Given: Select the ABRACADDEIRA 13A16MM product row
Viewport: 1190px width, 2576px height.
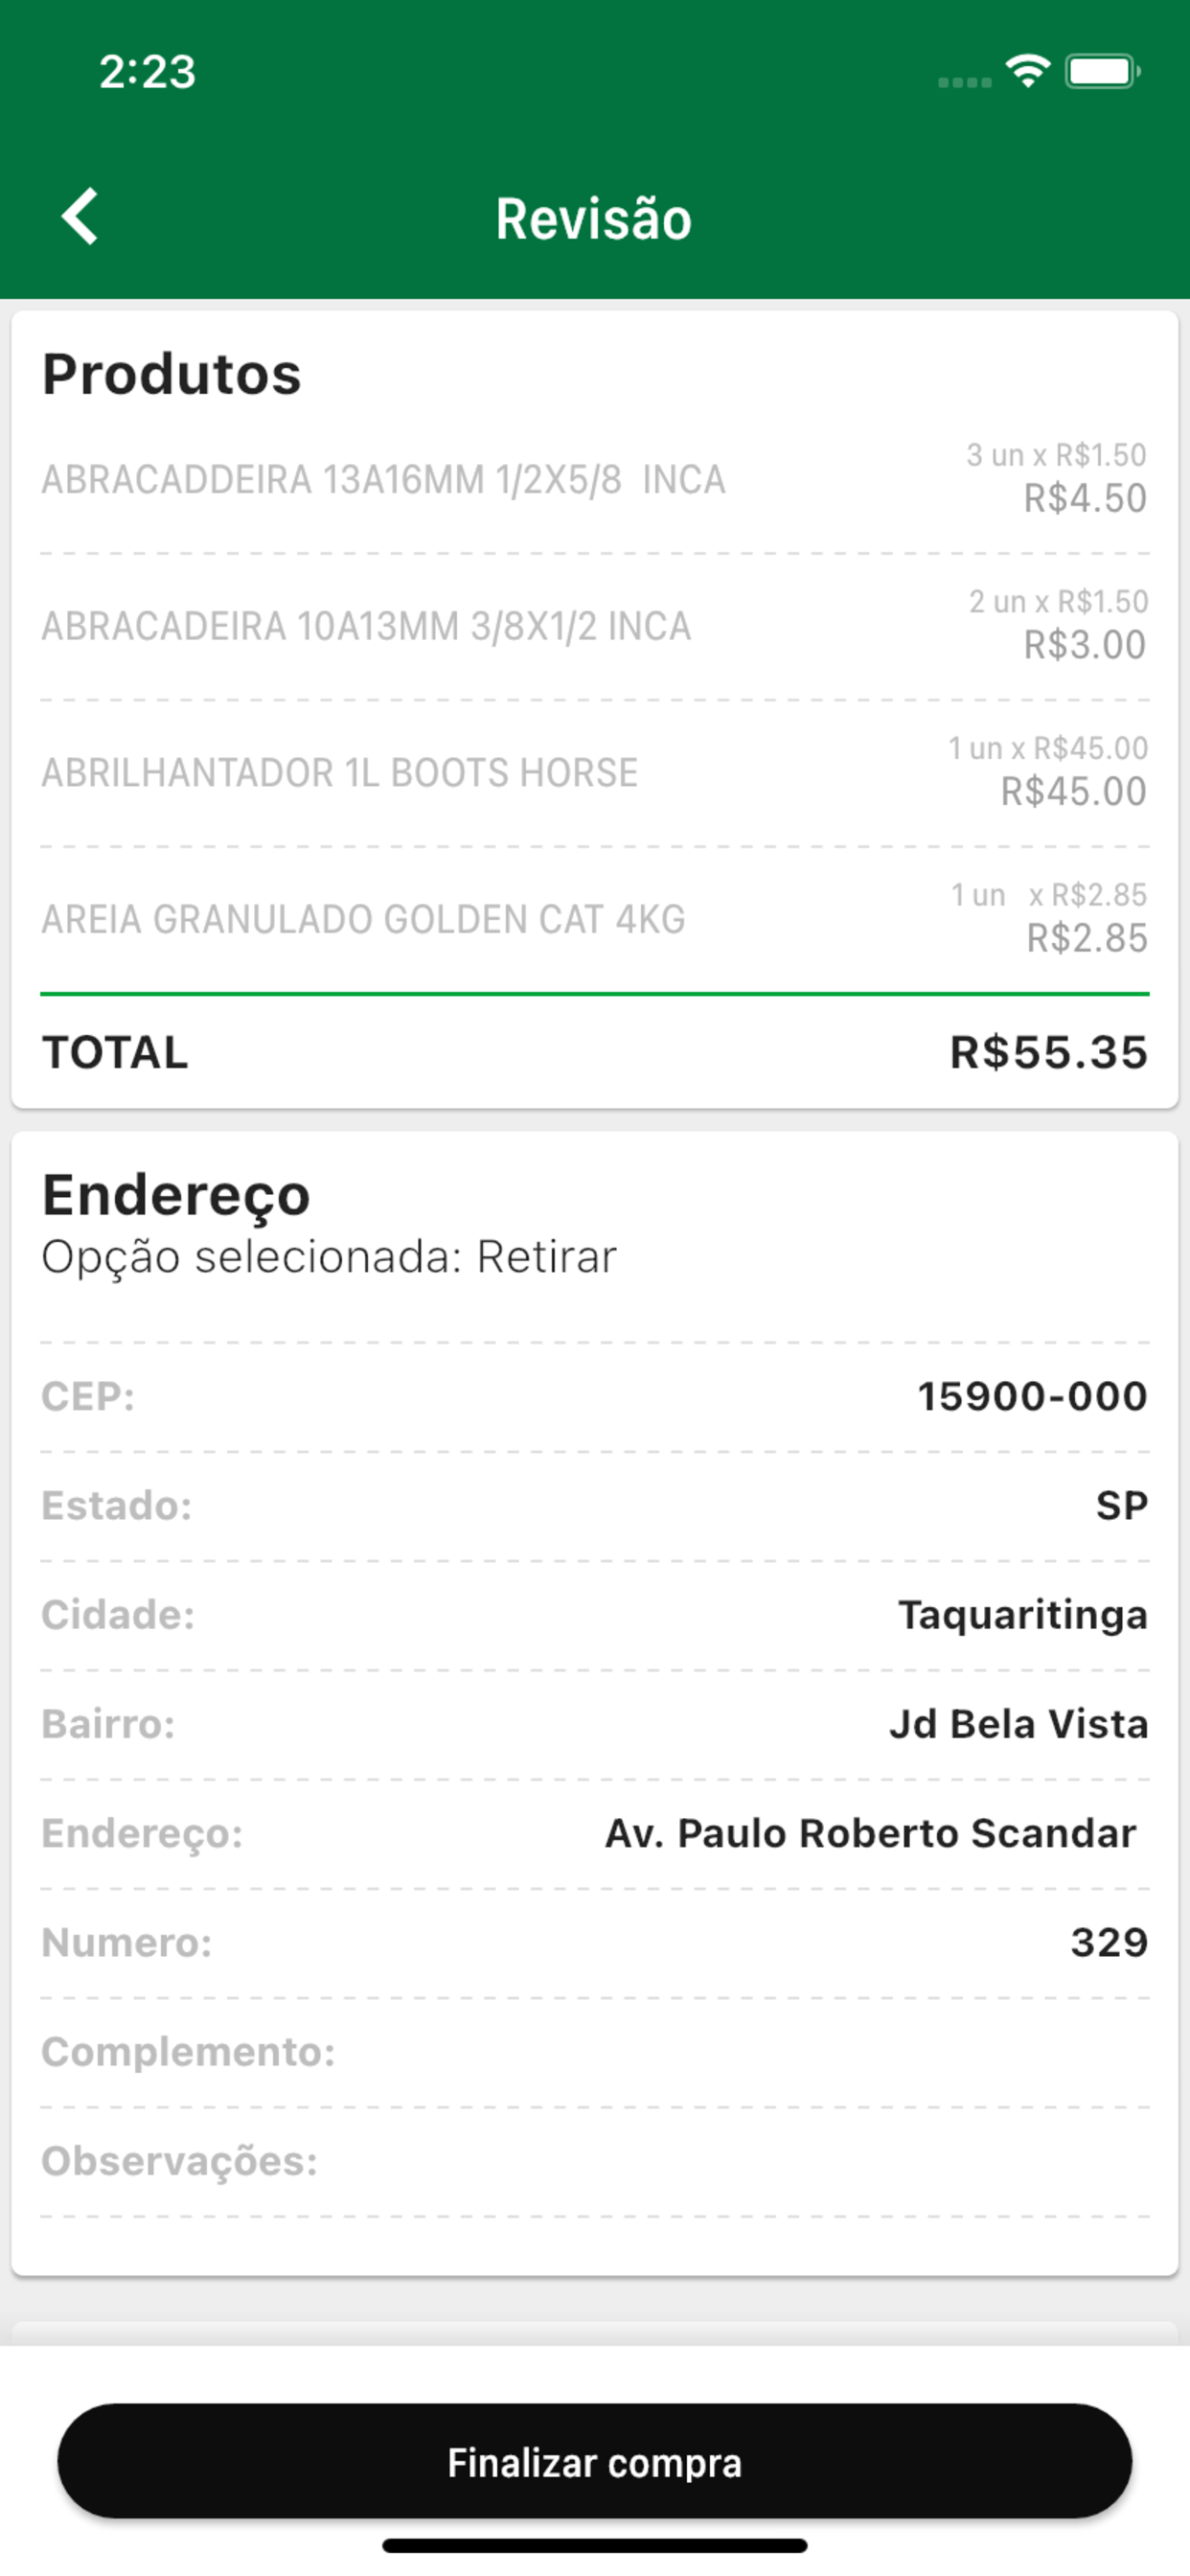Looking at the screenshot, I should click(594, 479).
